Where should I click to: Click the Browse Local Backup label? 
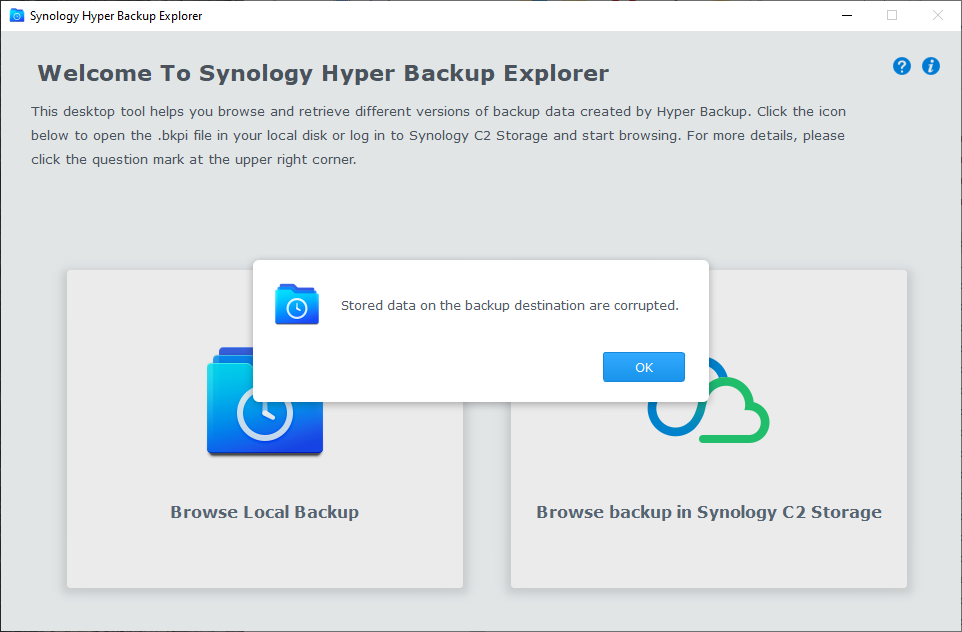[x=264, y=512]
